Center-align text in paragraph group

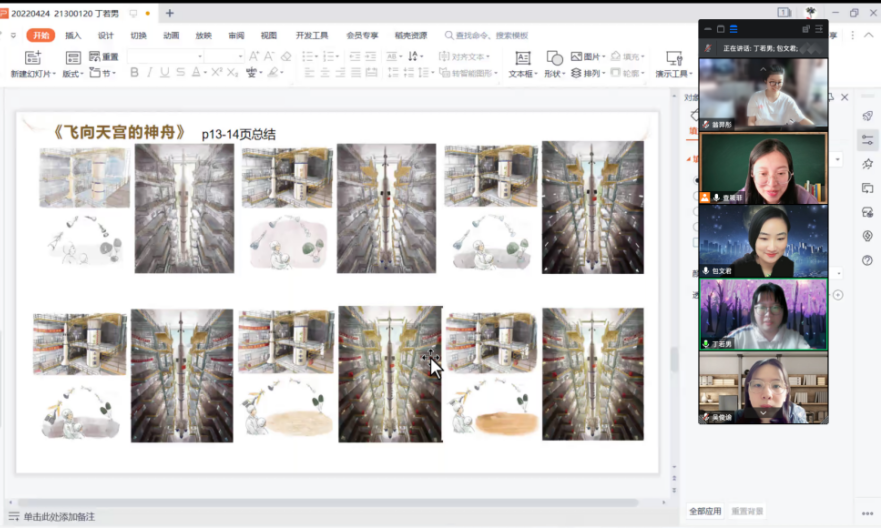325,72
